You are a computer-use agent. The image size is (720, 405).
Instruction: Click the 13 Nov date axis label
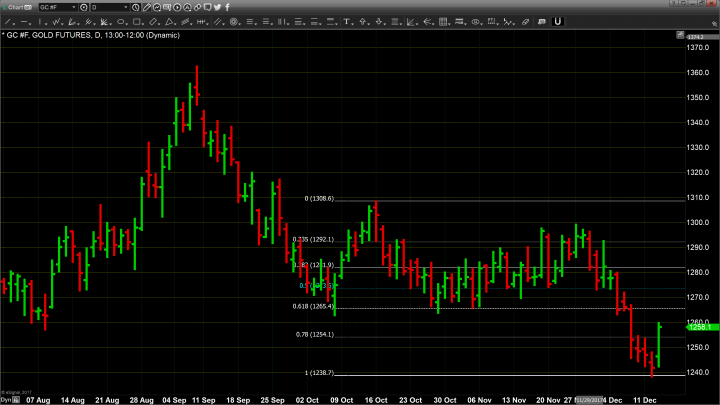514,400
